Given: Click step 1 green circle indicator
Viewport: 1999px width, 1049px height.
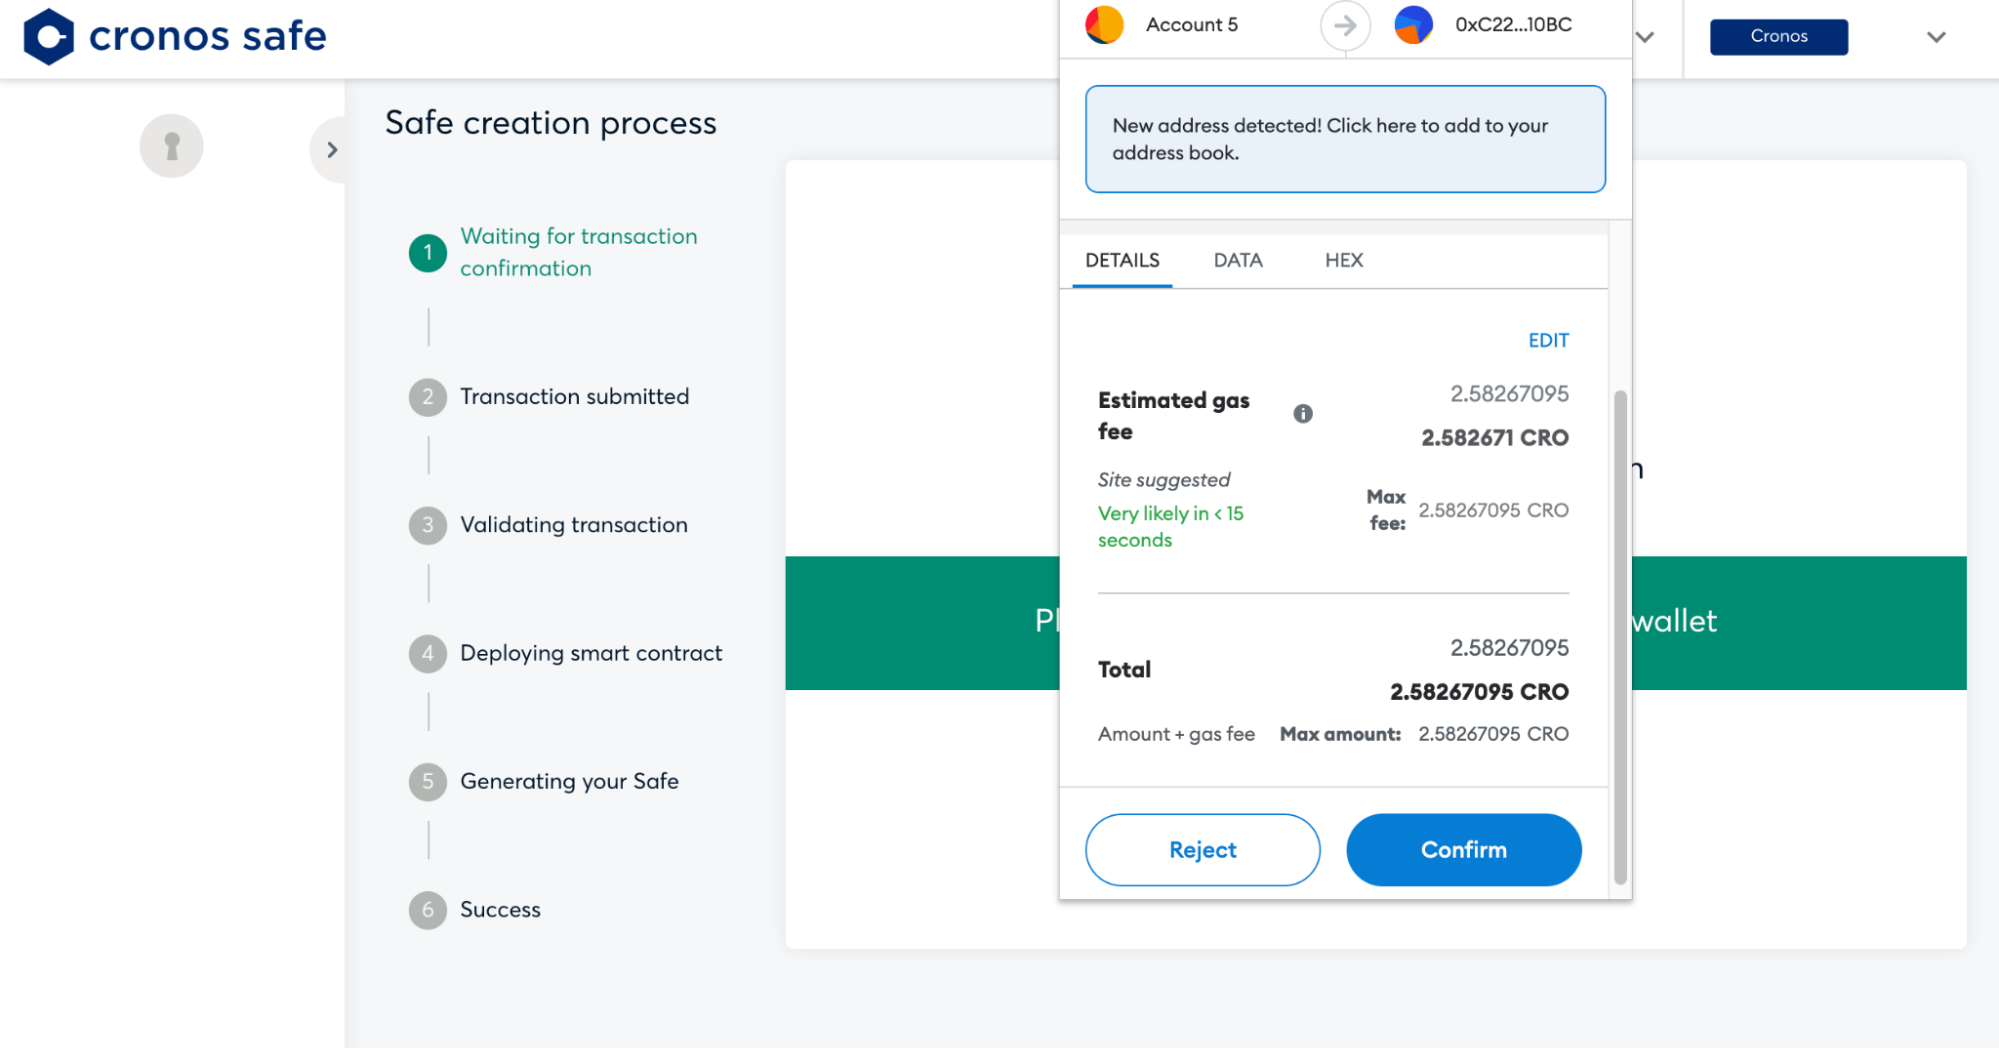Looking at the screenshot, I should pos(428,253).
